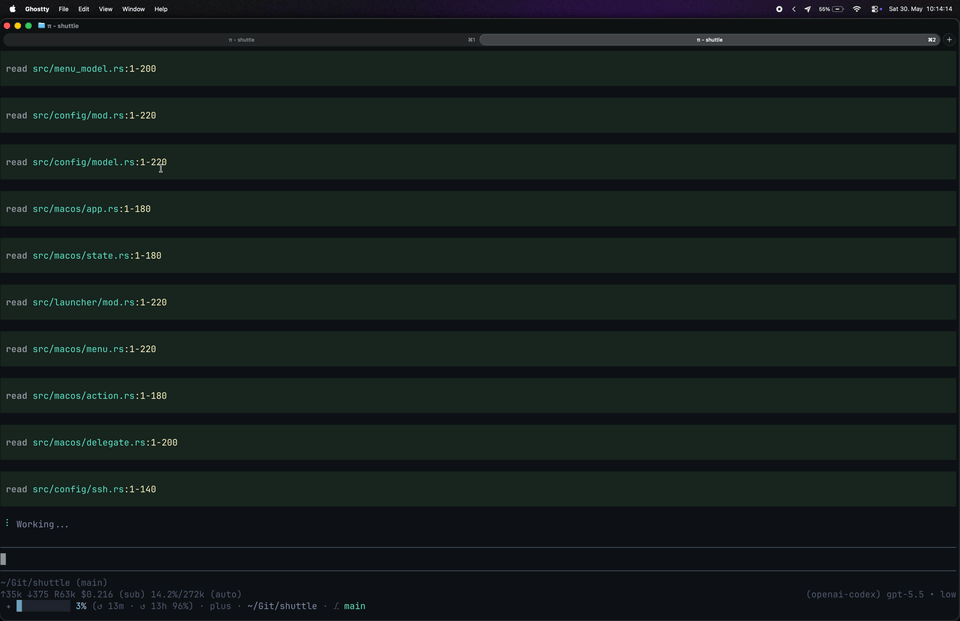Click the src/config/model.rs file path

(x=84, y=162)
